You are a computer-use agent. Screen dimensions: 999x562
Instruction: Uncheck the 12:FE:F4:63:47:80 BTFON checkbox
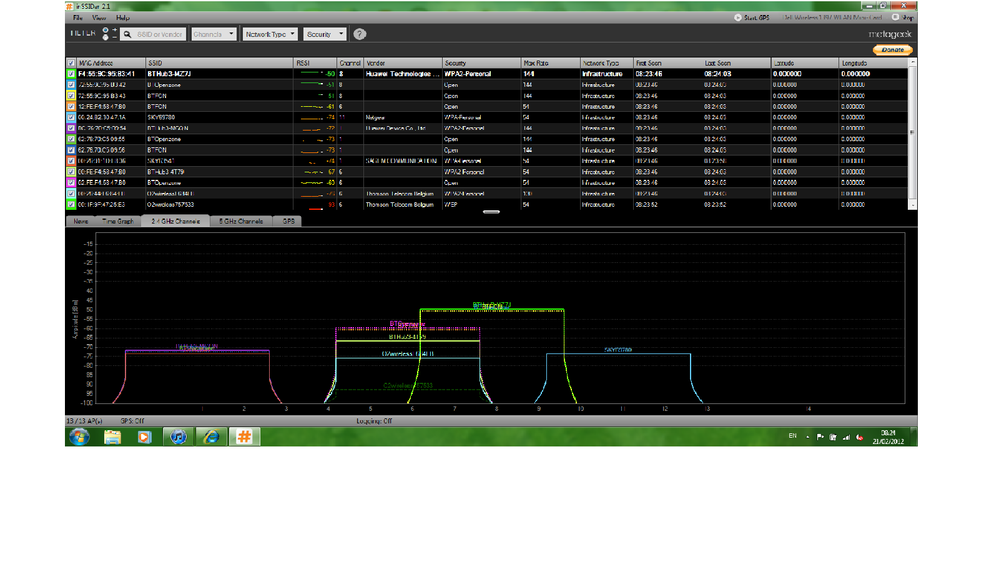(71, 106)
